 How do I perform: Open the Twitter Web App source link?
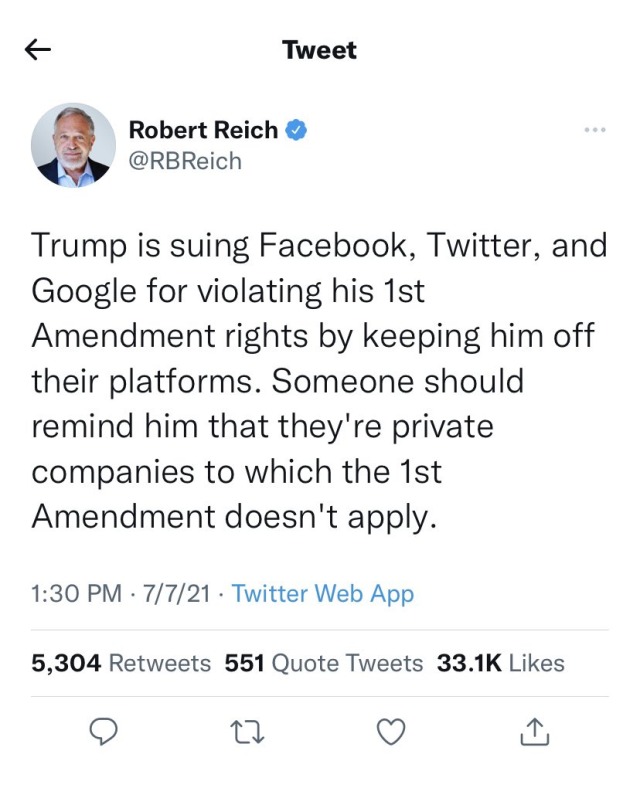[322, 594]
